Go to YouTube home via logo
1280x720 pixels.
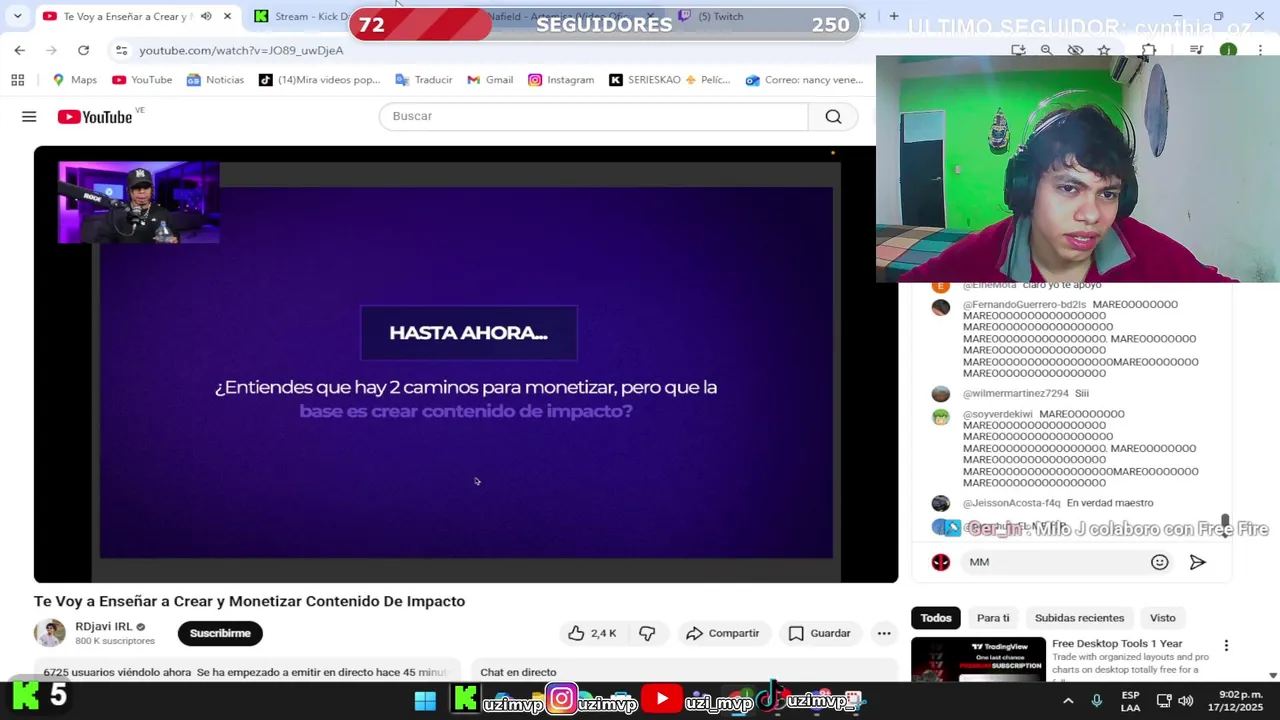tap(95, 117)
